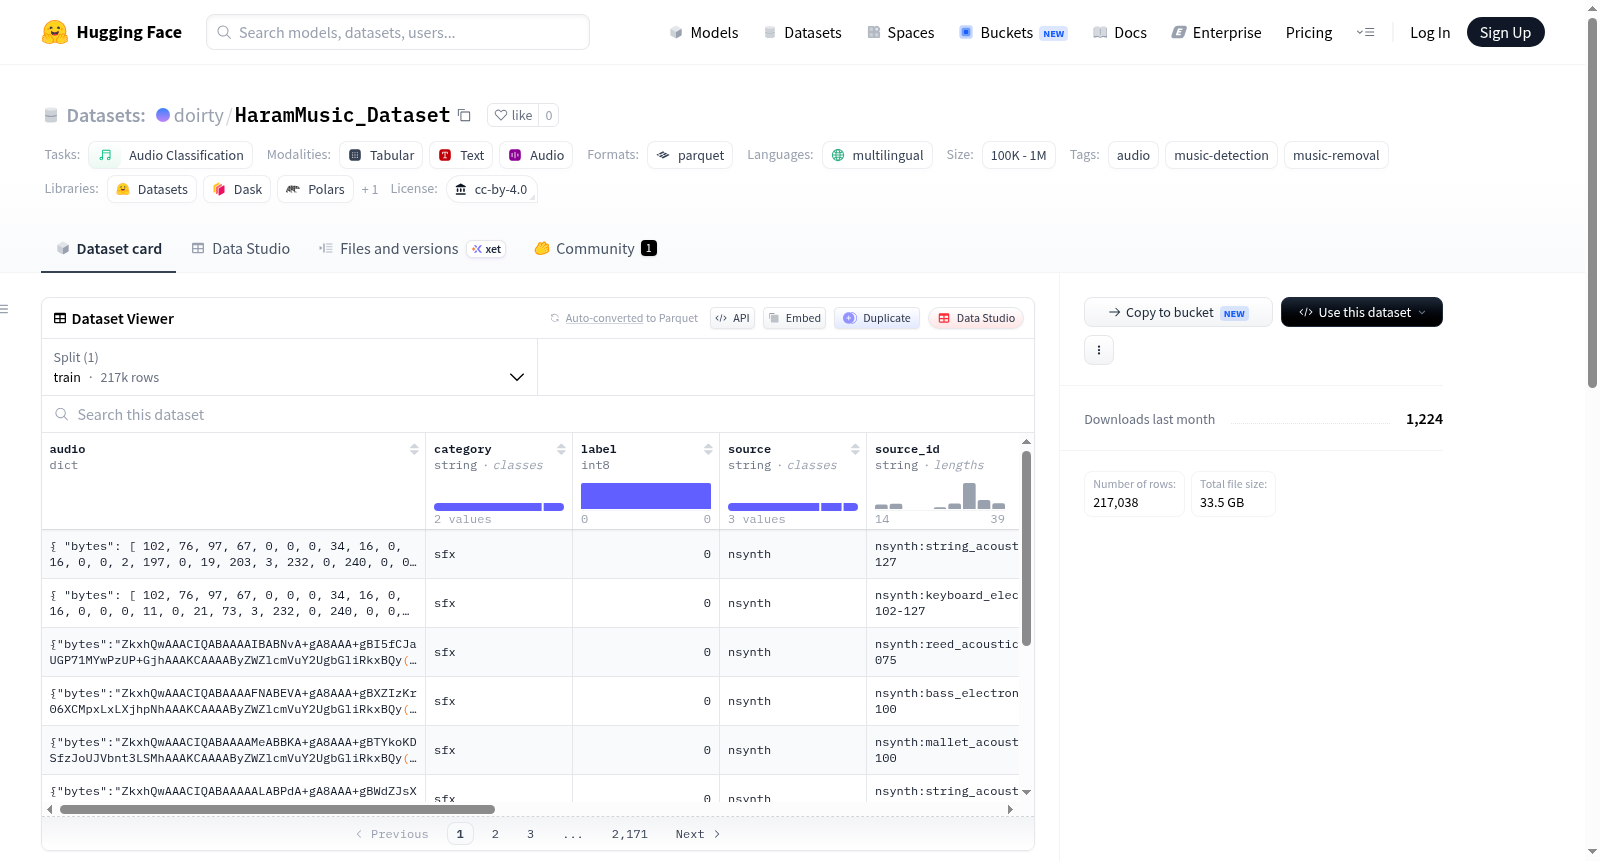The width and height of the screenshot is (1600, 861).
Task: Filter by size 100K - 1M tag
Action: click(x=1018, y=155)
